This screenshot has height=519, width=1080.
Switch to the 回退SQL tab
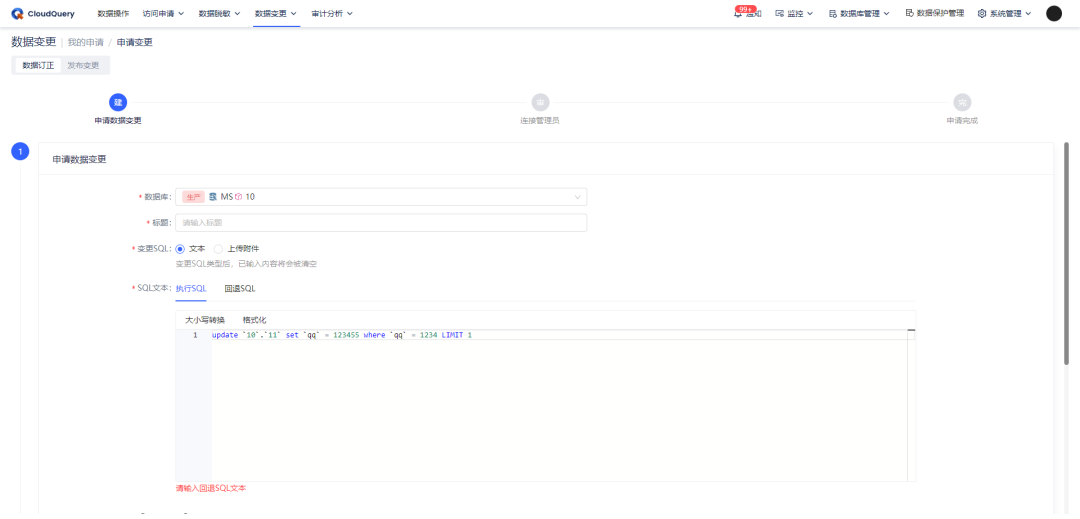click(240, 288)
